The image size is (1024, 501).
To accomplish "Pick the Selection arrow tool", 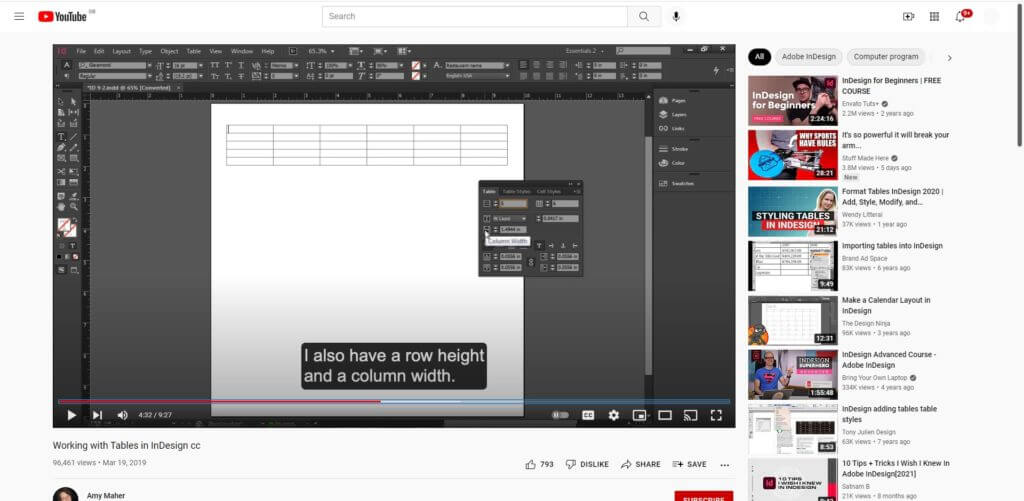I will [61, 102].
